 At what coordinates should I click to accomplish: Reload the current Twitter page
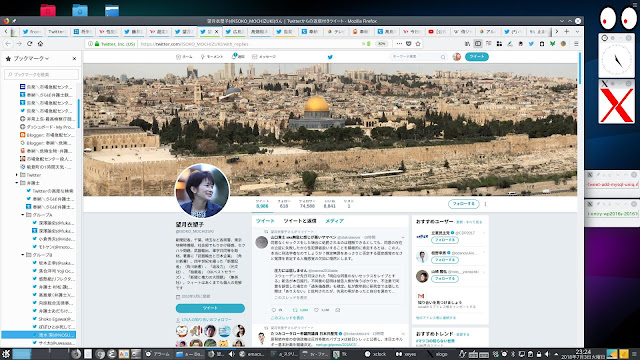pos(29,44)
